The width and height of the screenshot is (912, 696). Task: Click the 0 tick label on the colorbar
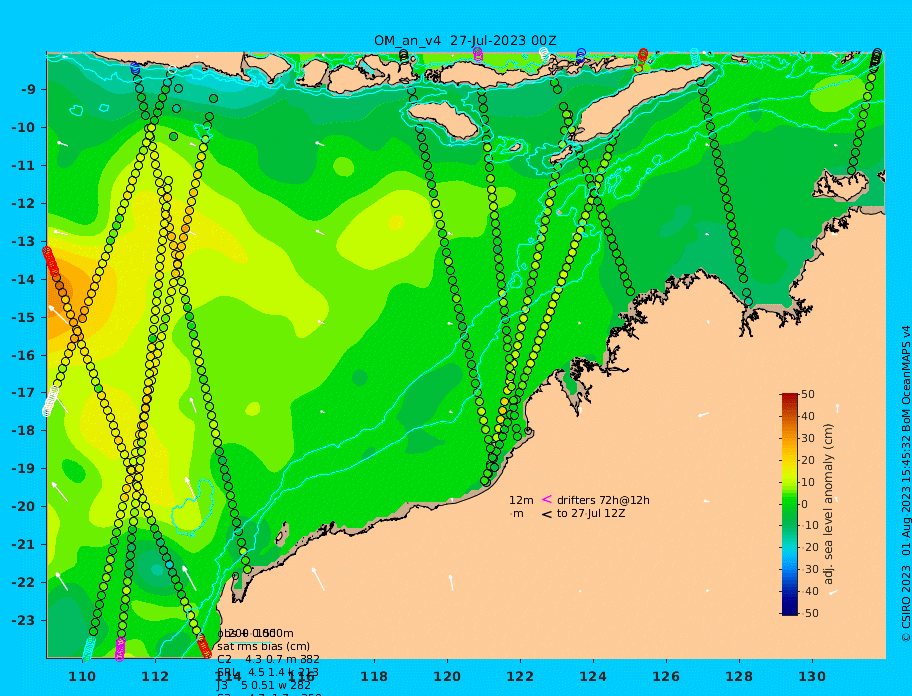(805, 504)
